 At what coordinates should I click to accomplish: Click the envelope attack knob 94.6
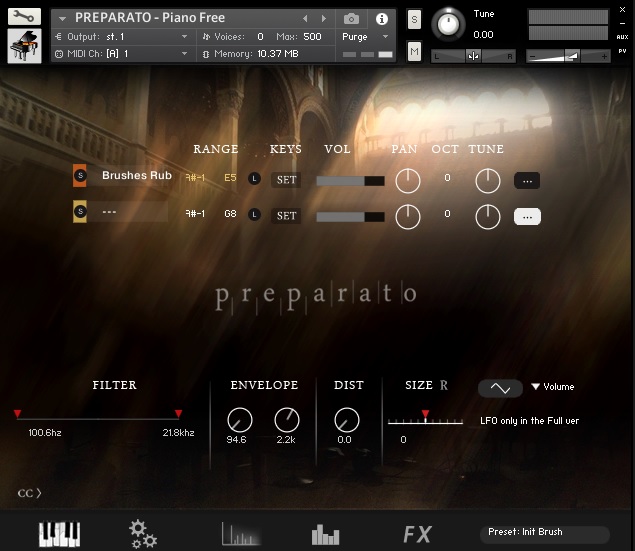coord(240,420)
